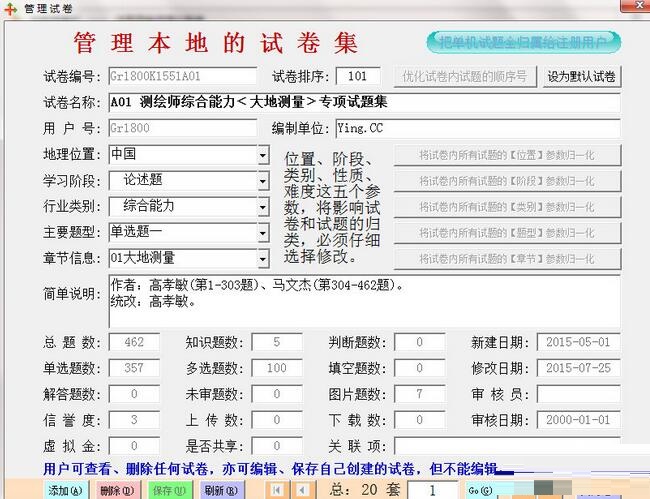Click the 解答题数 field

click(134, 394)
